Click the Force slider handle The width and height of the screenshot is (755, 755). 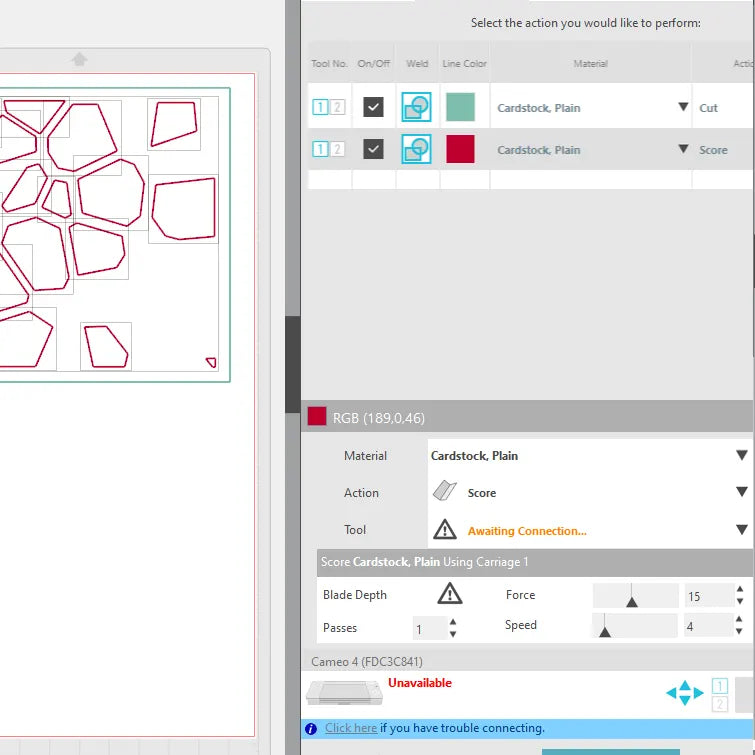(632, 600)
